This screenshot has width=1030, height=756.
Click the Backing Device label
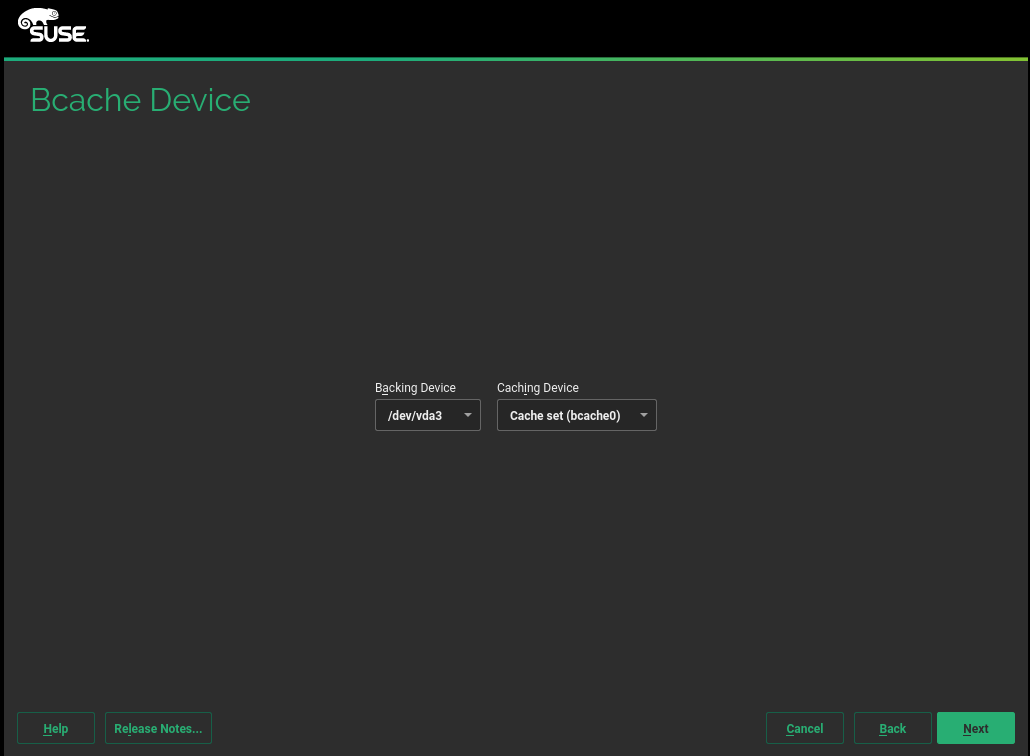click(415, 388)
